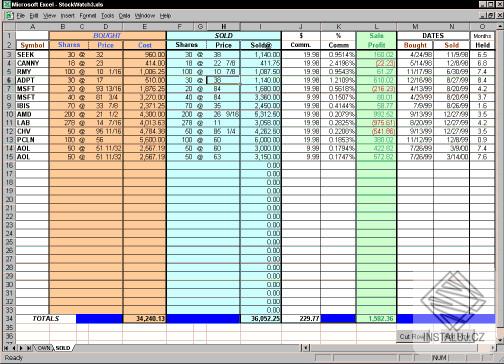Click the PCLN symbol cell
504x364 pixels.
32,140
